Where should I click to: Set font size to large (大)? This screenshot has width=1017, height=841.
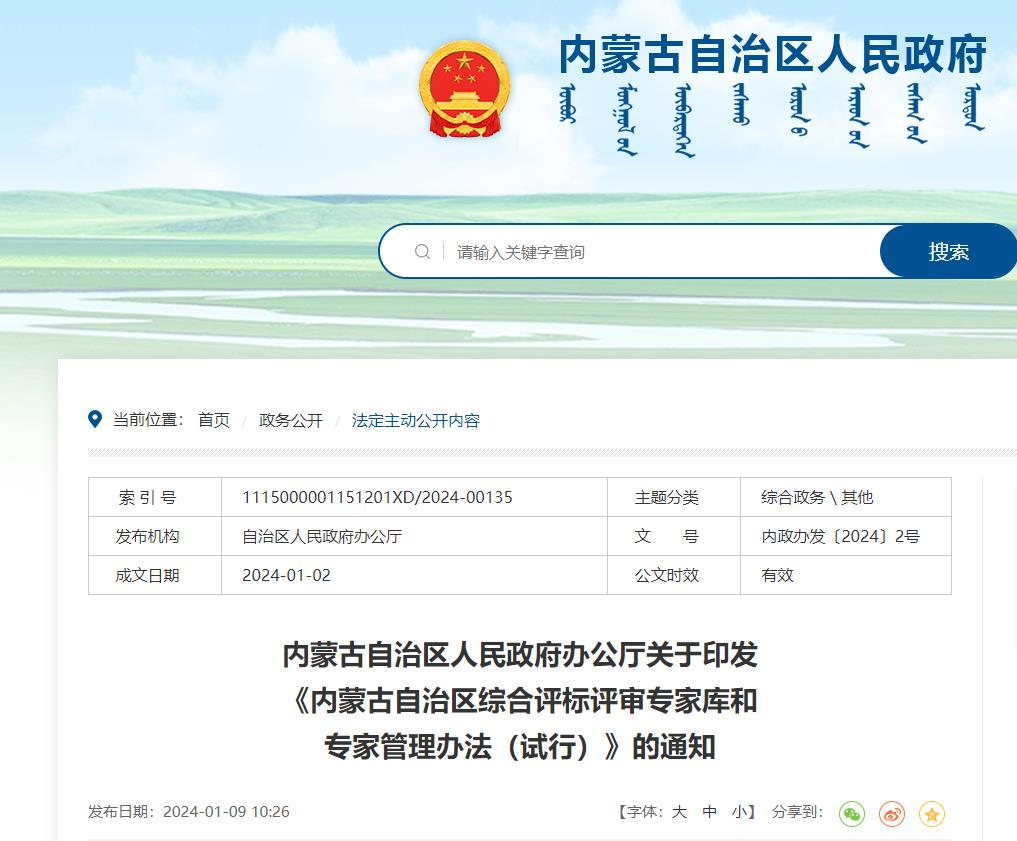pos(679,812)
